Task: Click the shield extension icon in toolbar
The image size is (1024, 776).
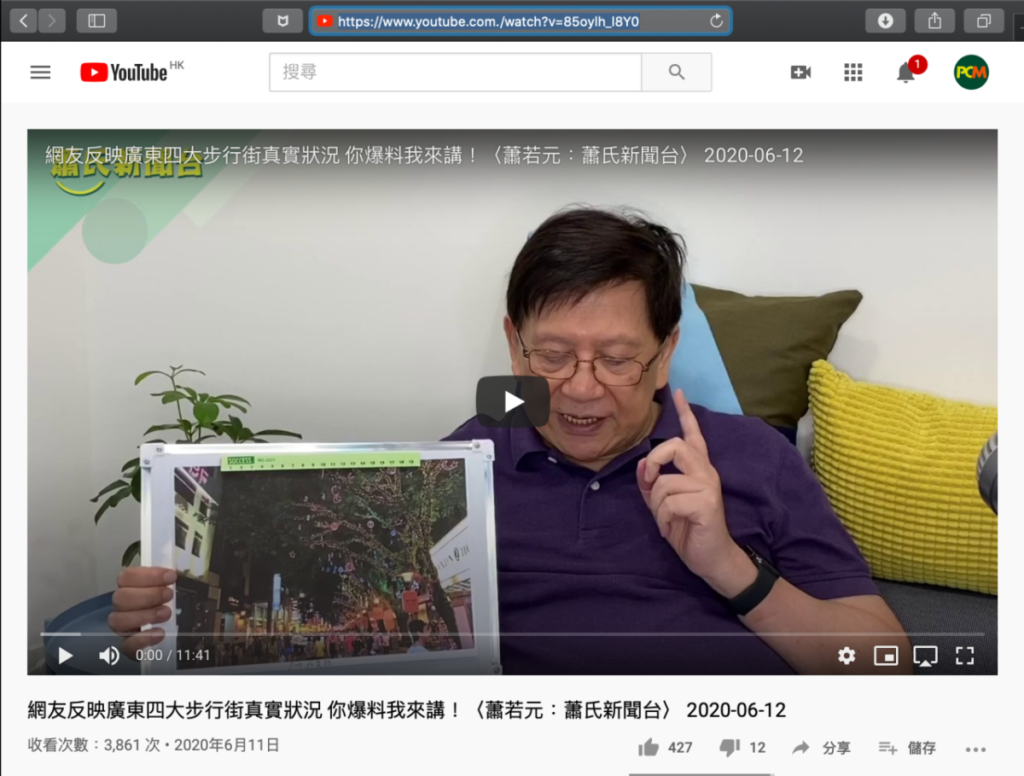Action: (x=282, y=21)
